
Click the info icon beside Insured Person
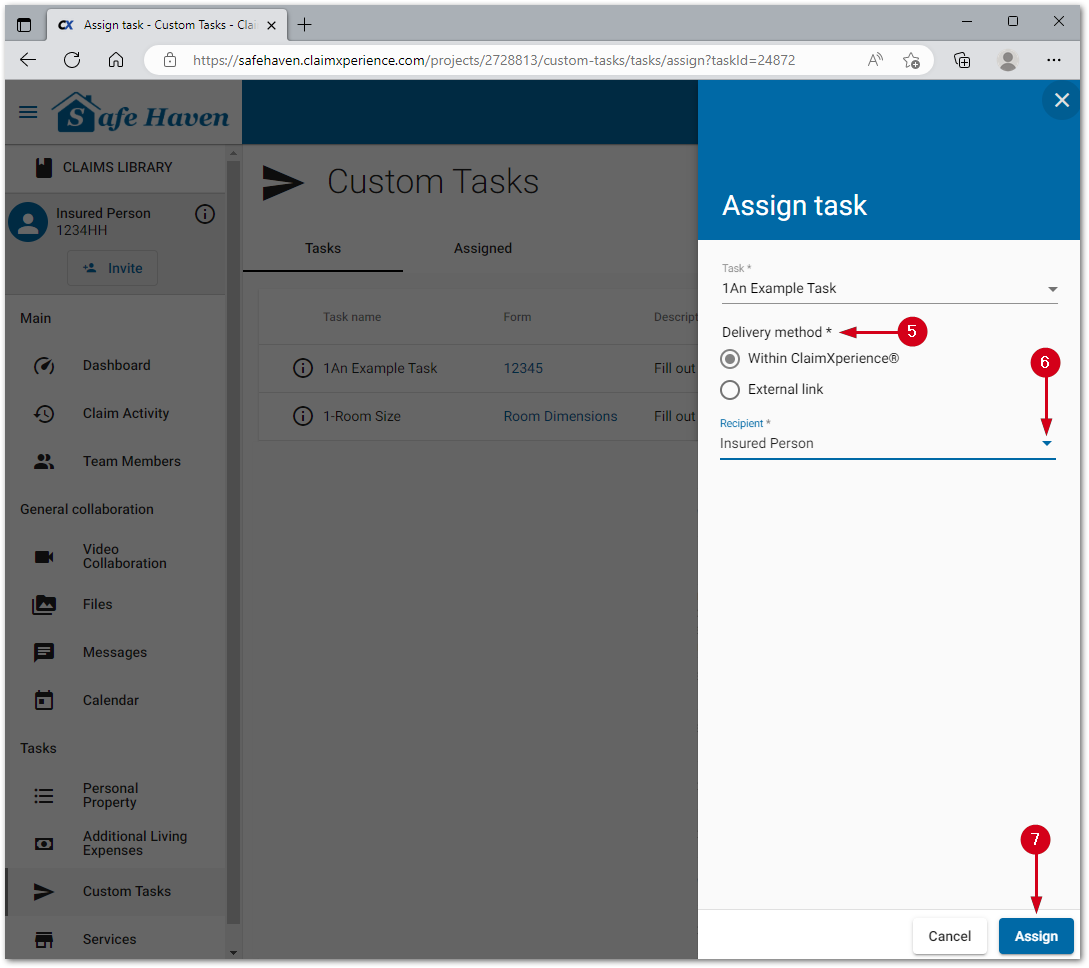(x=205, y=214)
